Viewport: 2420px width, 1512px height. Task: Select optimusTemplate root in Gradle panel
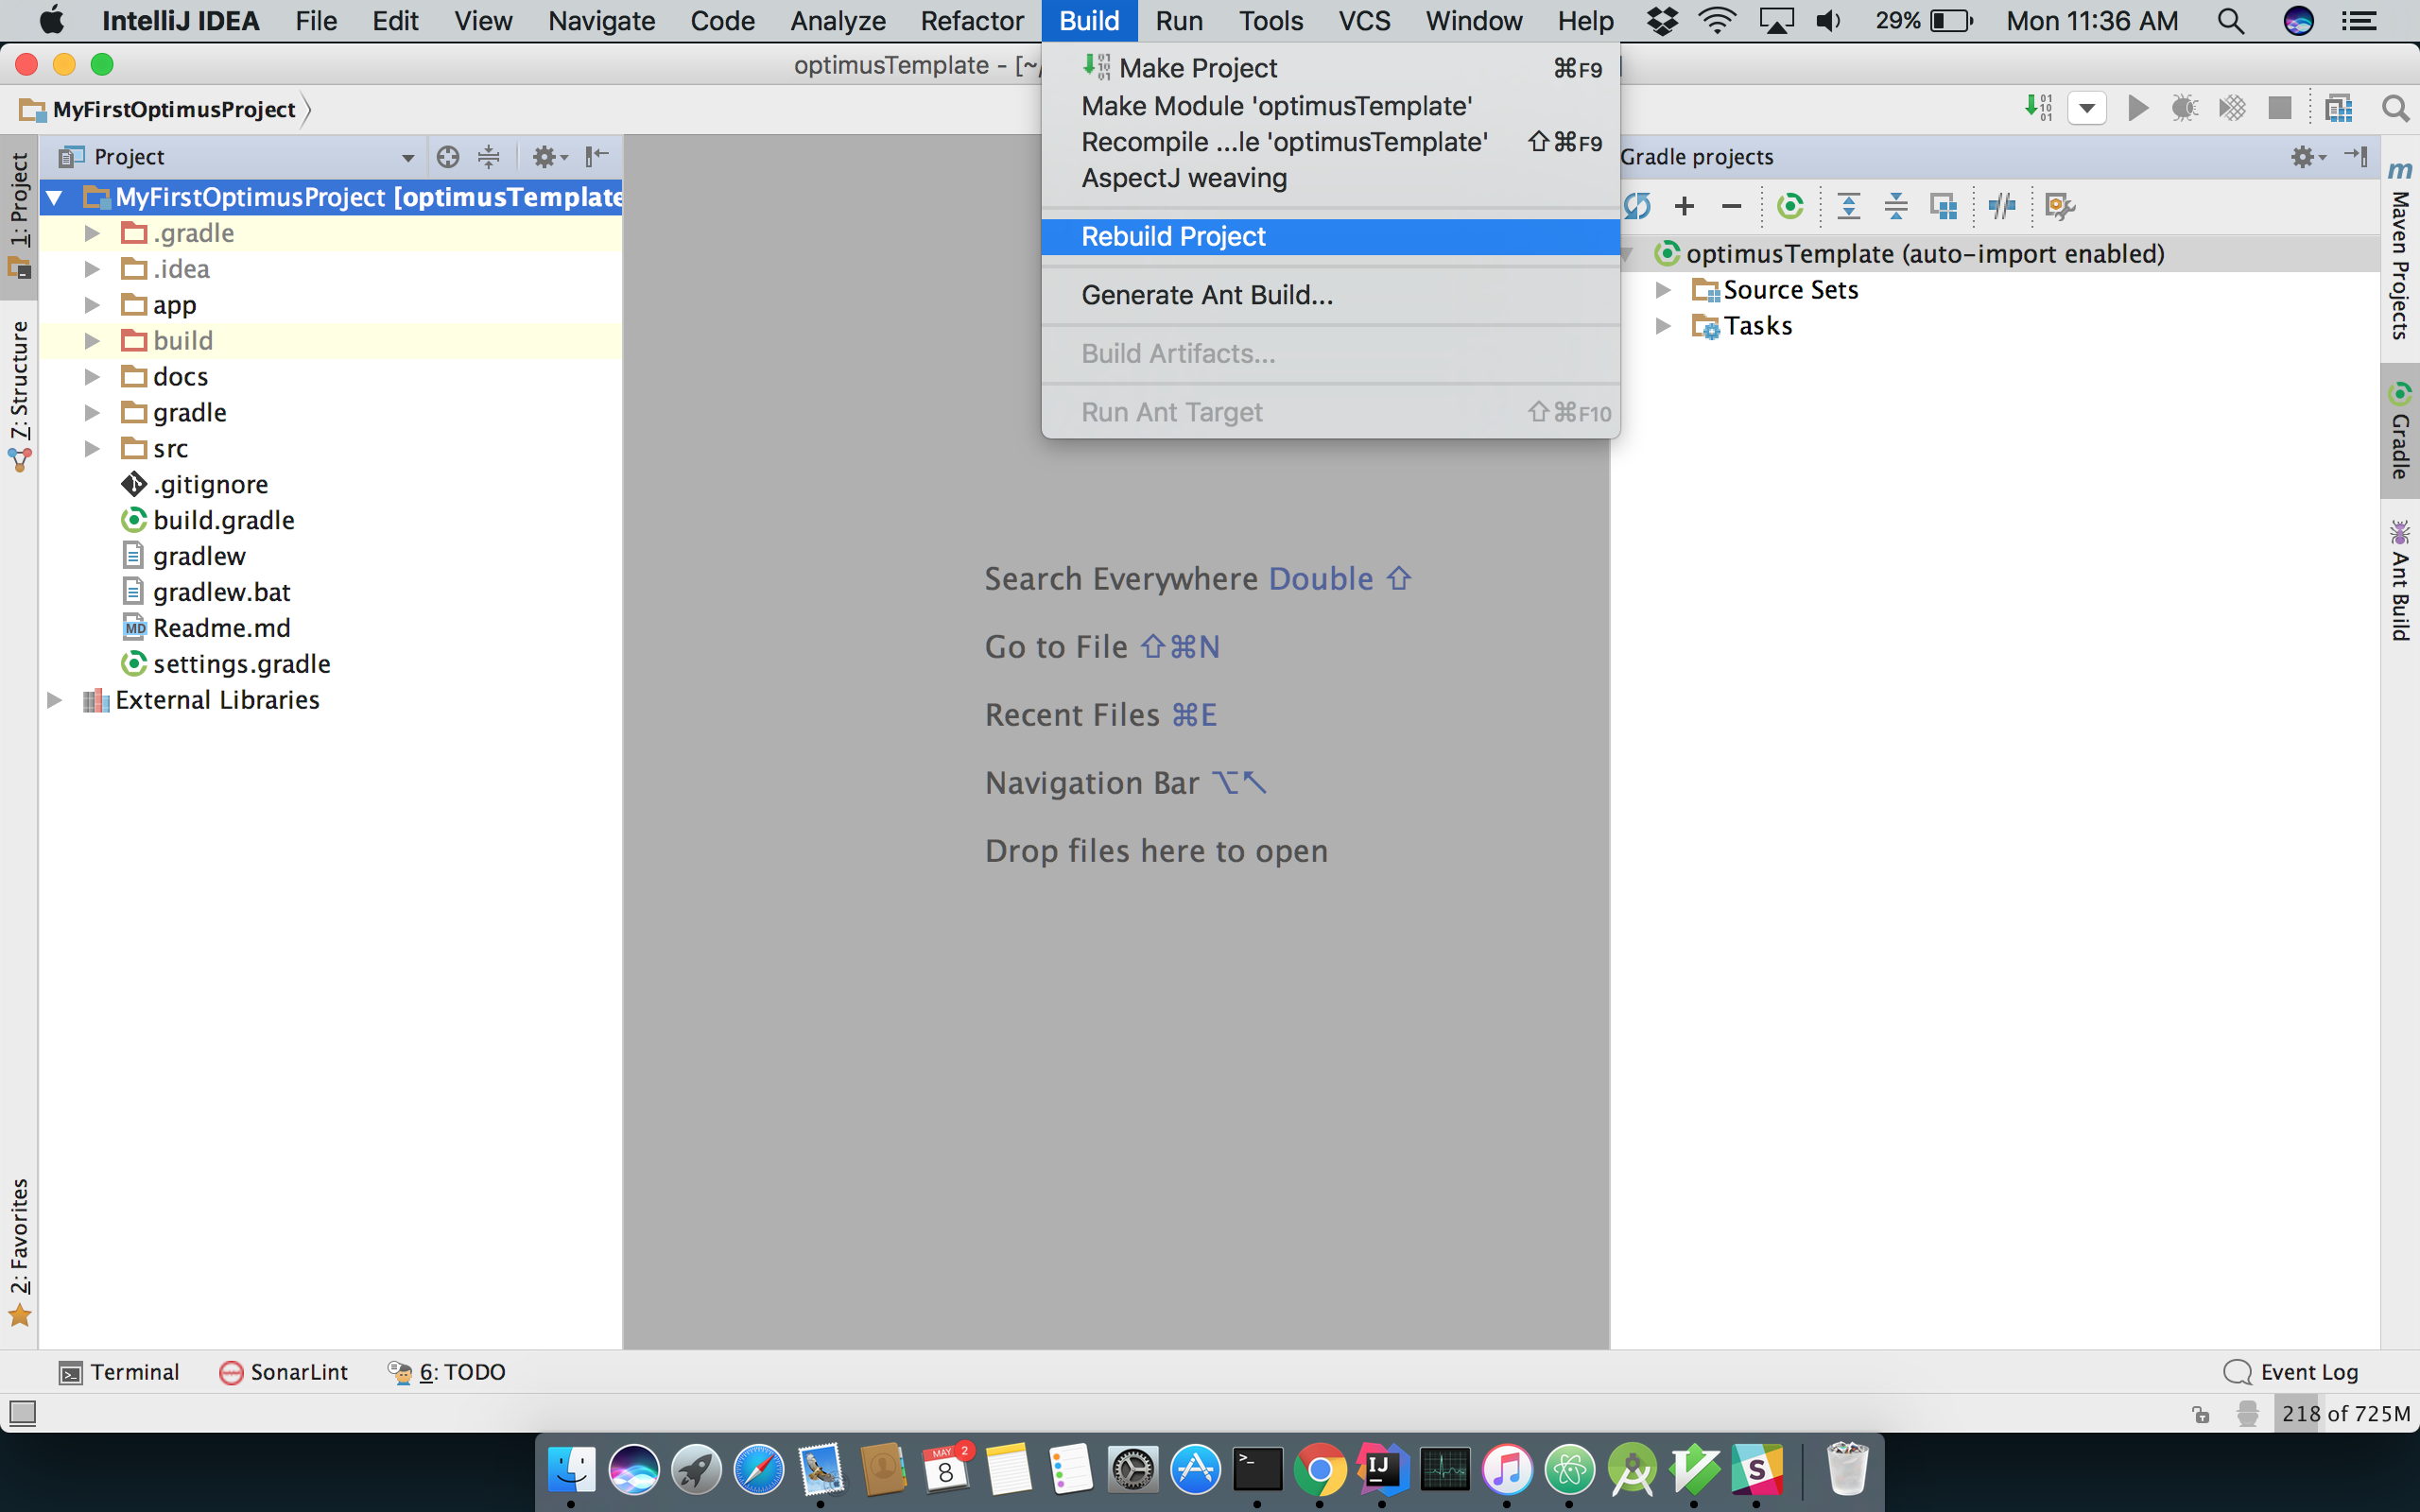pyautogui.click(x=1924, y=254)
